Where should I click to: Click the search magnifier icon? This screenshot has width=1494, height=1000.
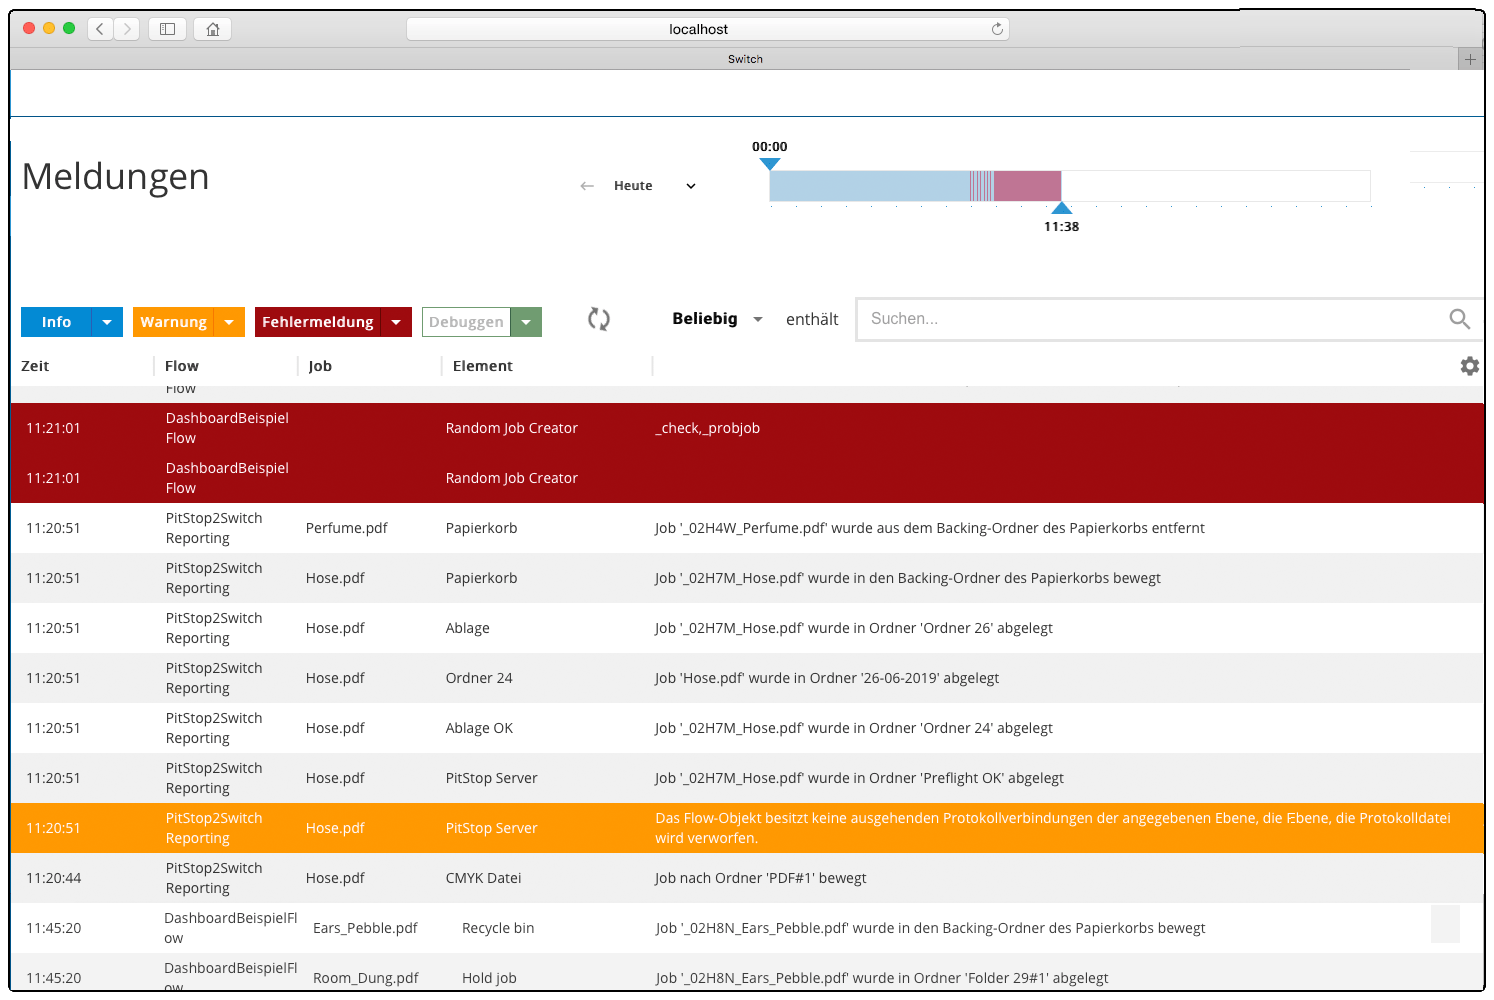click(x=1459, y=319)
